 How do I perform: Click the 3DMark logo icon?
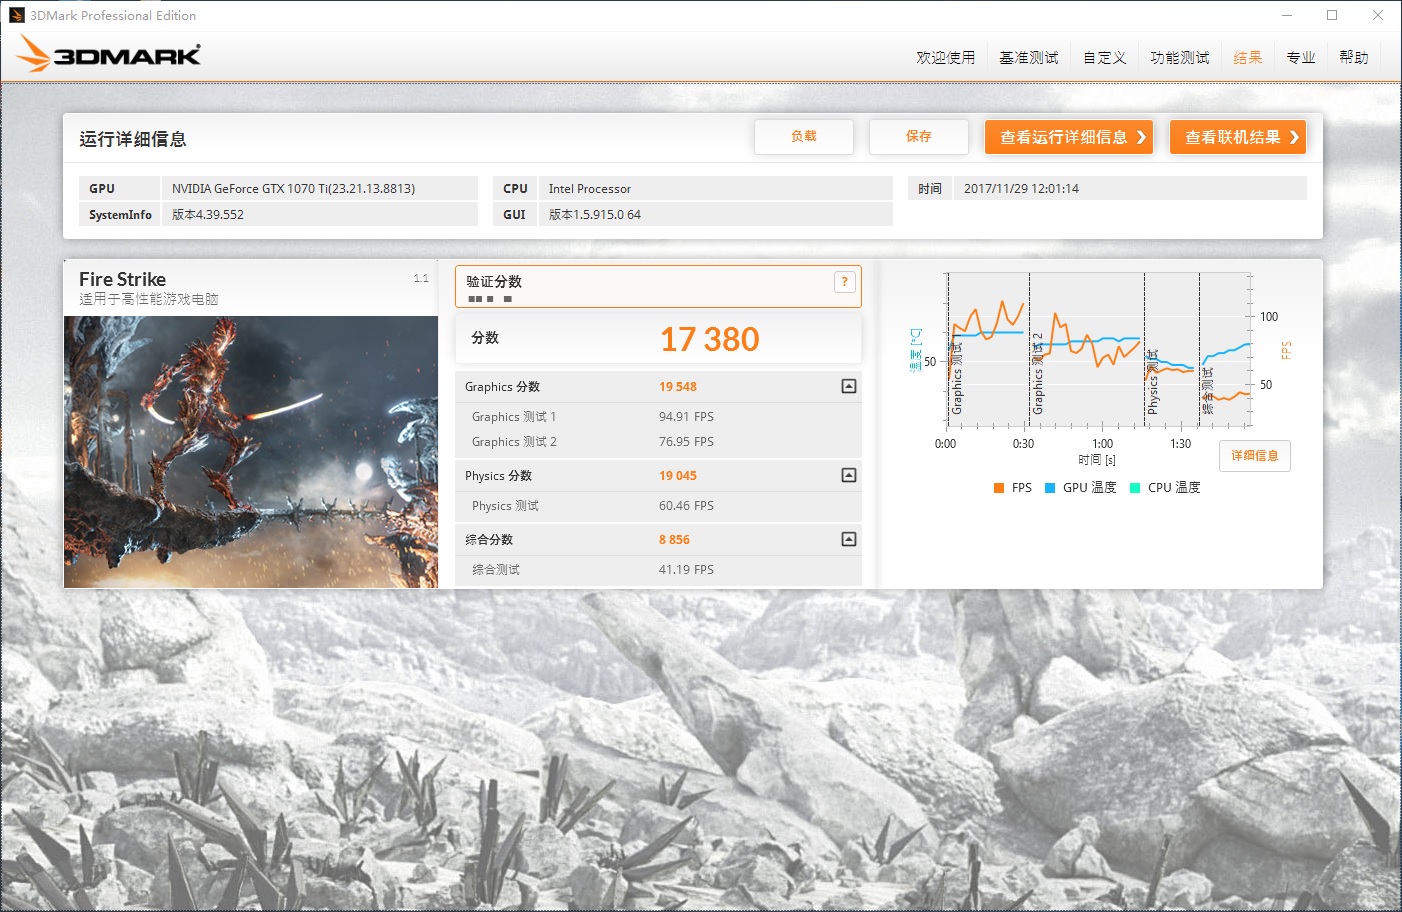pyautogui.click(x=108, y=54)
